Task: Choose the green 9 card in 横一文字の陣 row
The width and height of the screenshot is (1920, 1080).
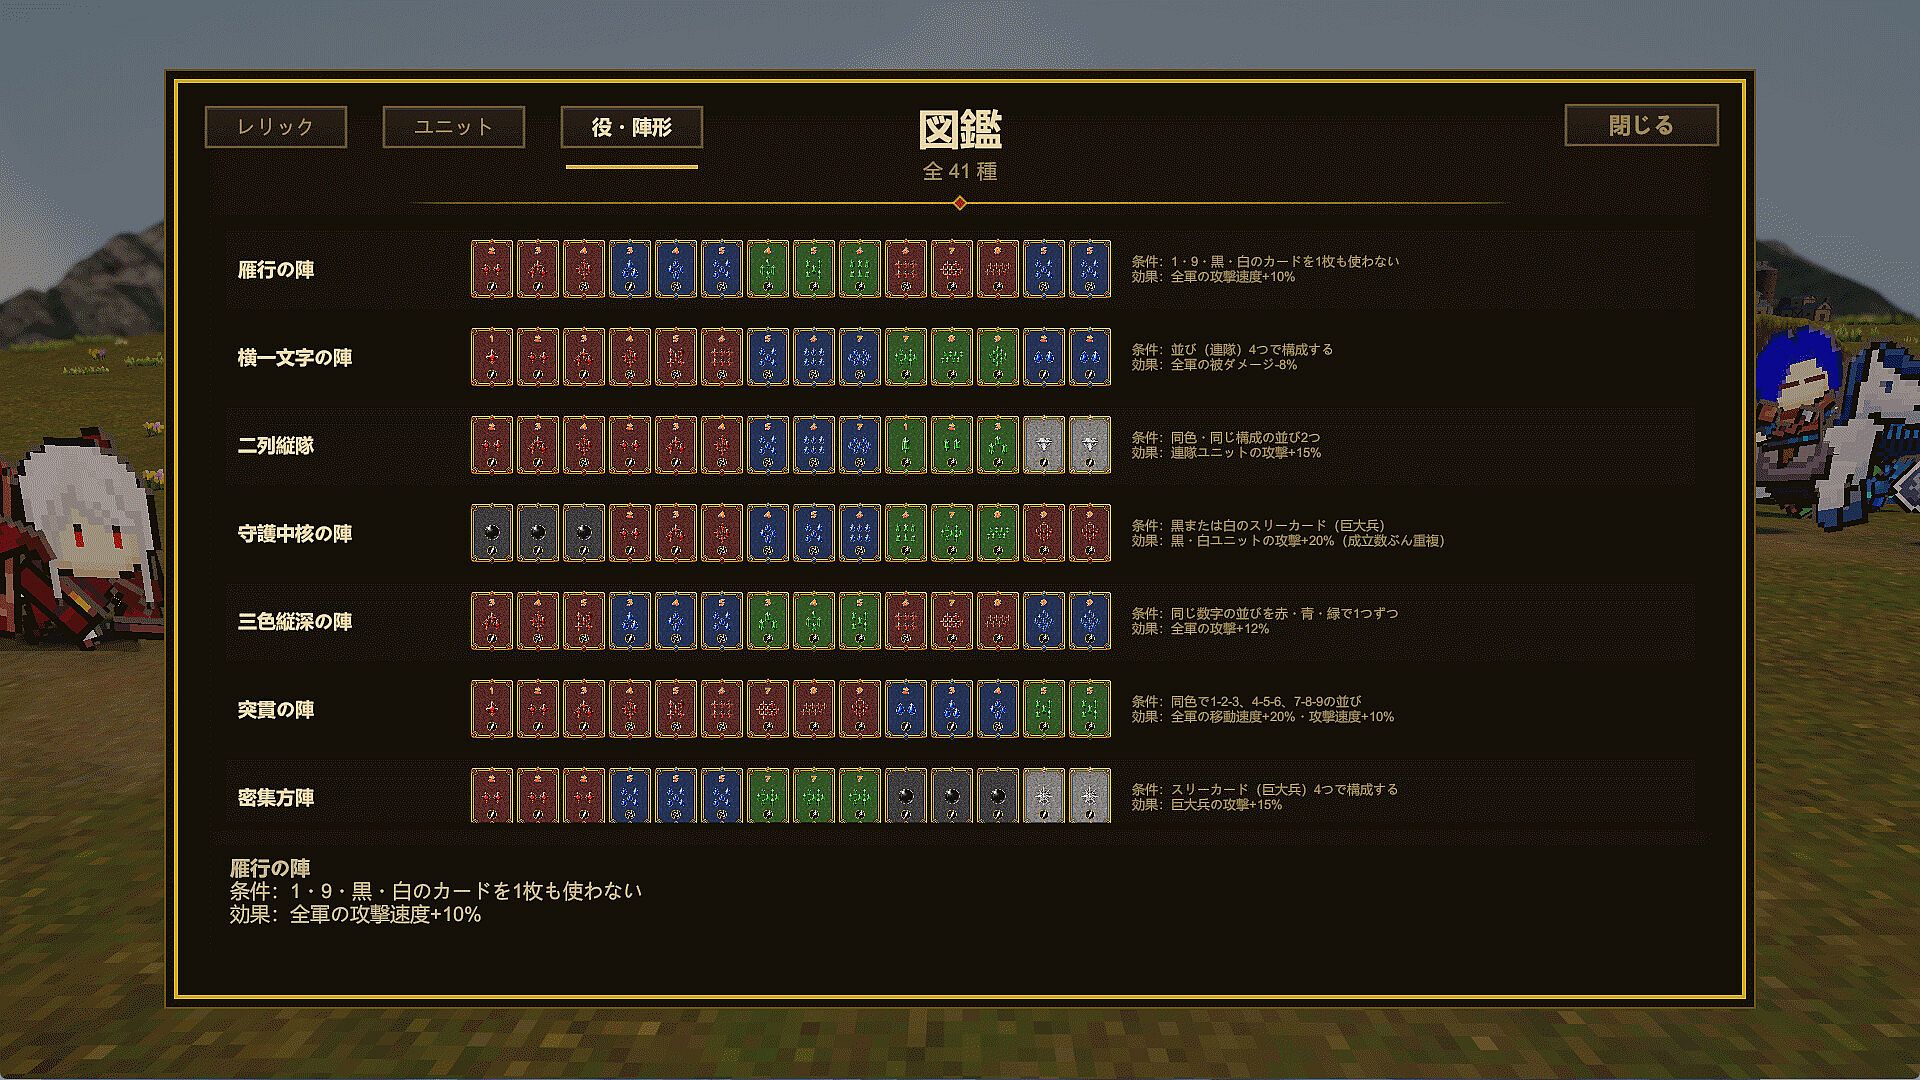Action: tap(998, 357)
